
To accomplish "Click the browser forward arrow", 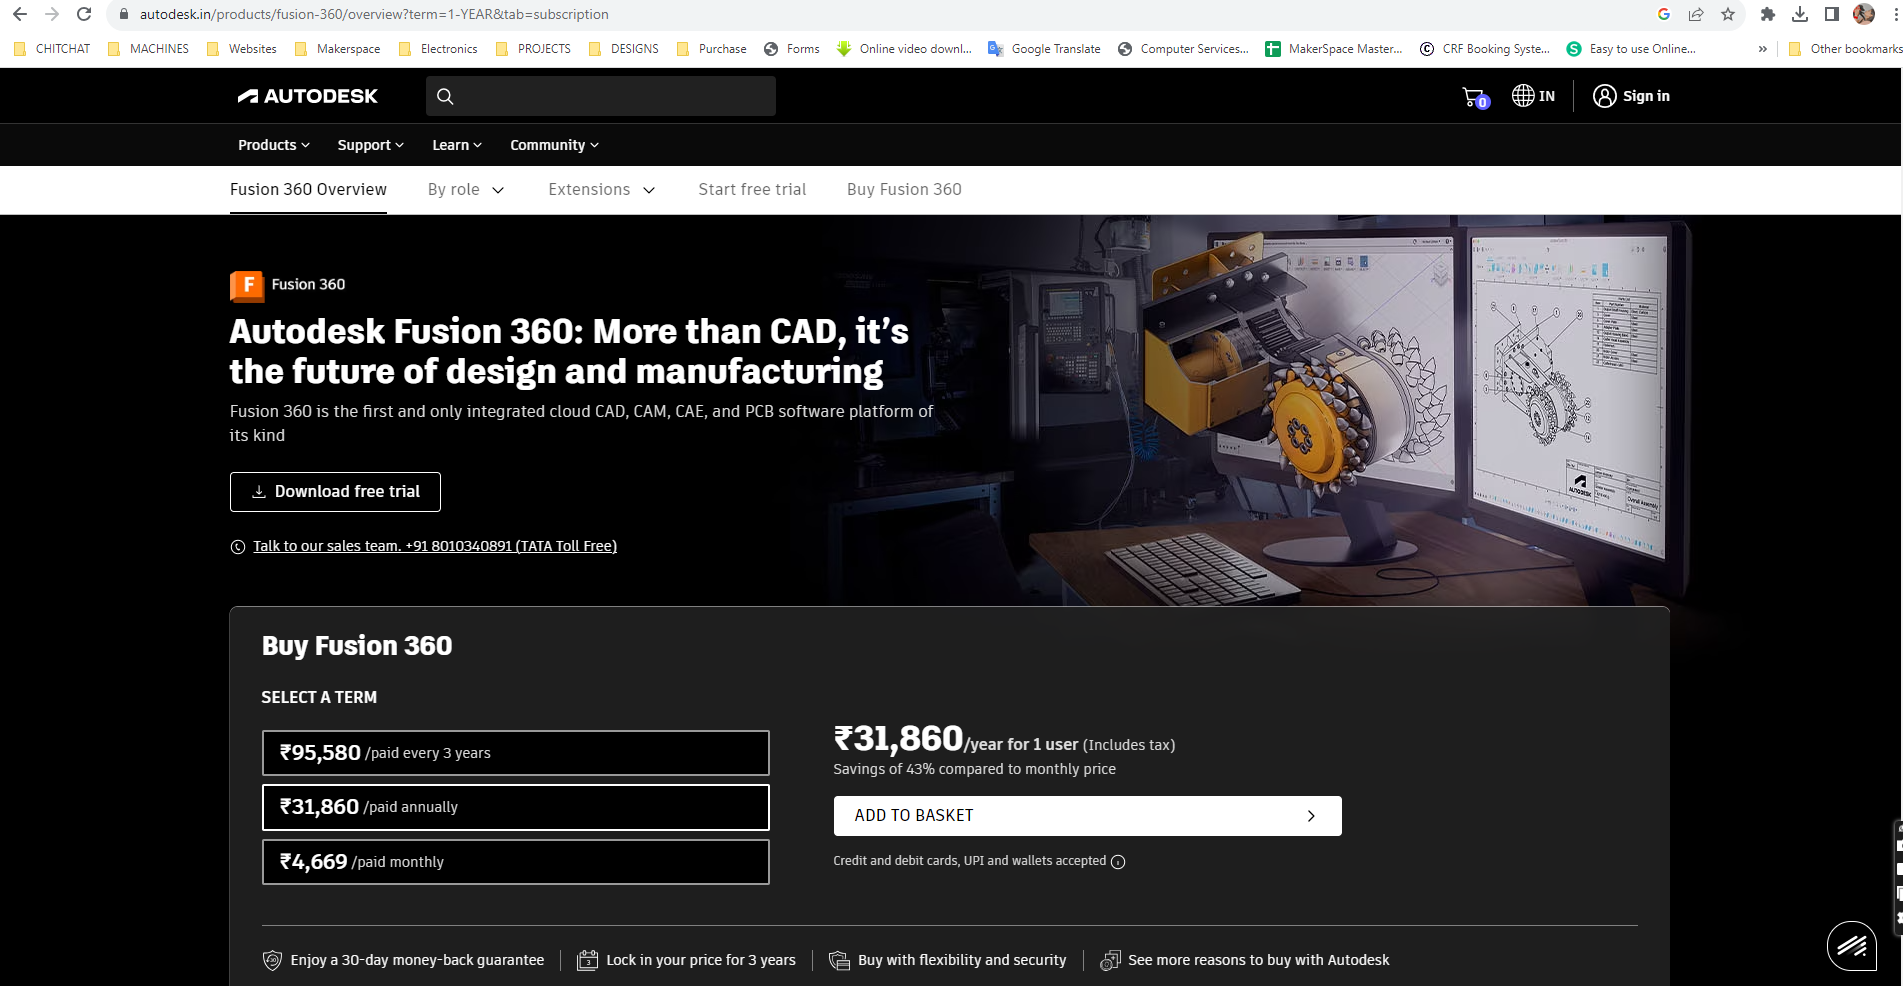I will pos(52,14).
